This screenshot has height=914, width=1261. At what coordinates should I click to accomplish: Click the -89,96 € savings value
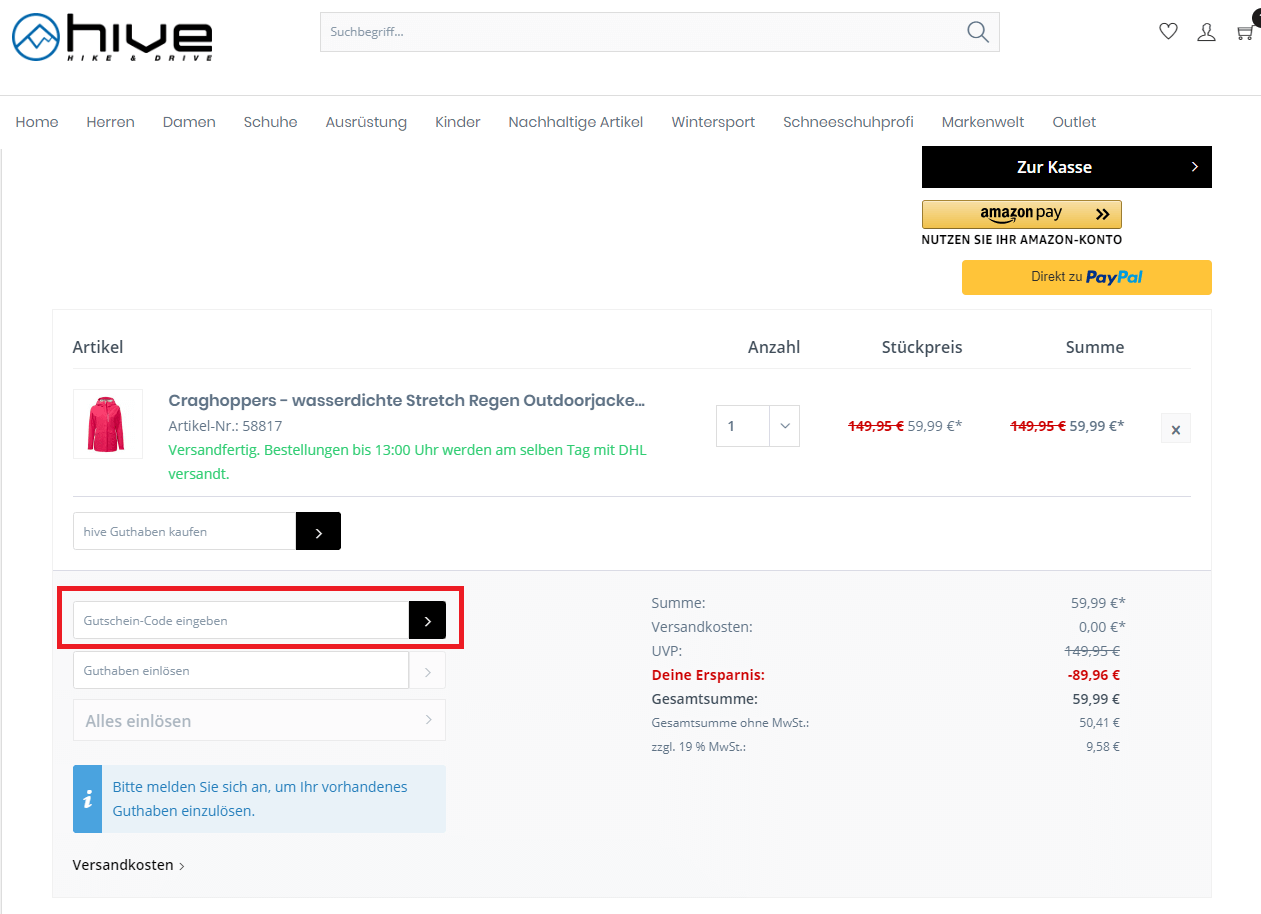tap(1094, 675)
